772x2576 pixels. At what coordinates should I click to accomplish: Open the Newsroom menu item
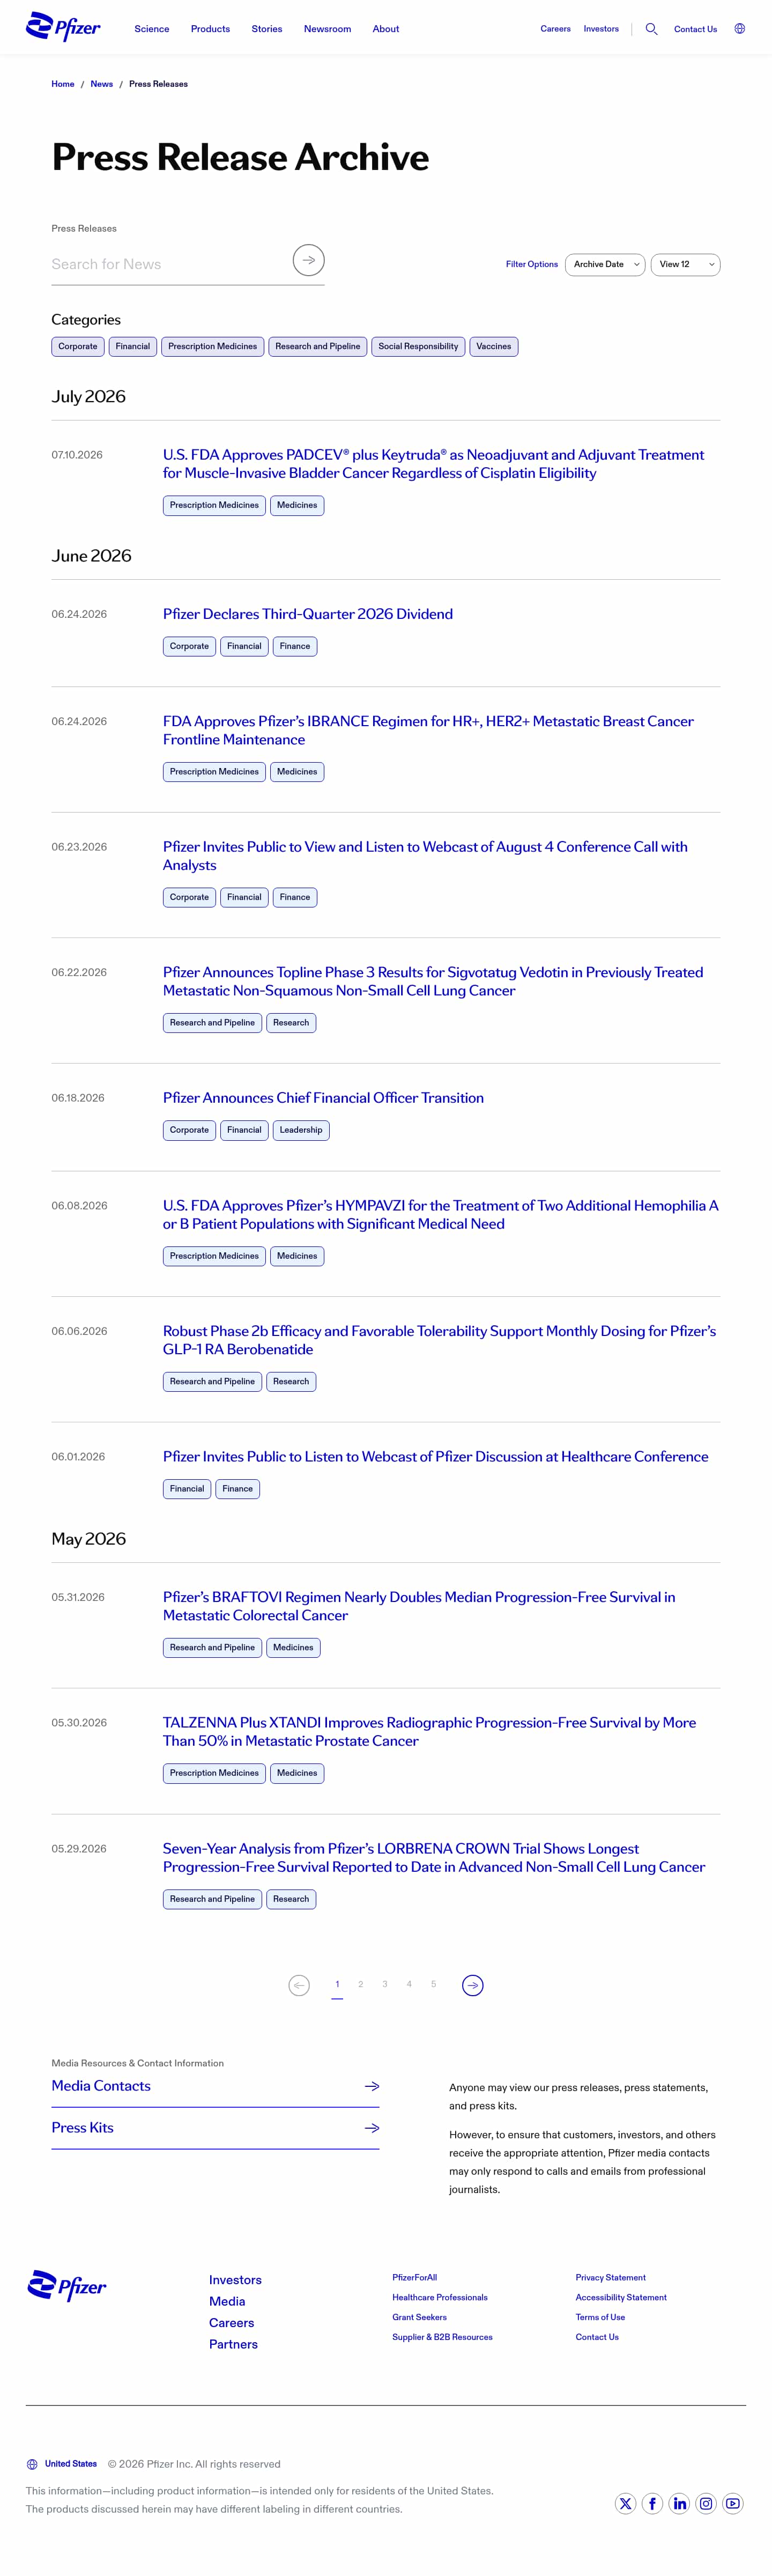[x=327, y=29]
